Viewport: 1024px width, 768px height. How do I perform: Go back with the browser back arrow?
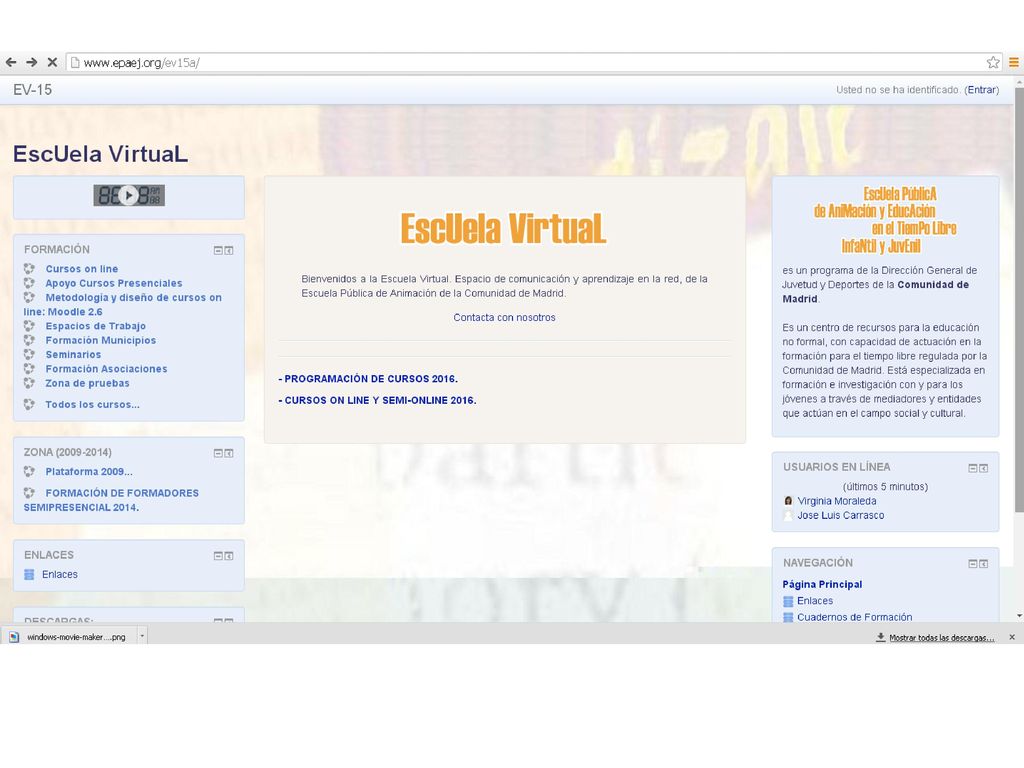click(x=11, y=63)
